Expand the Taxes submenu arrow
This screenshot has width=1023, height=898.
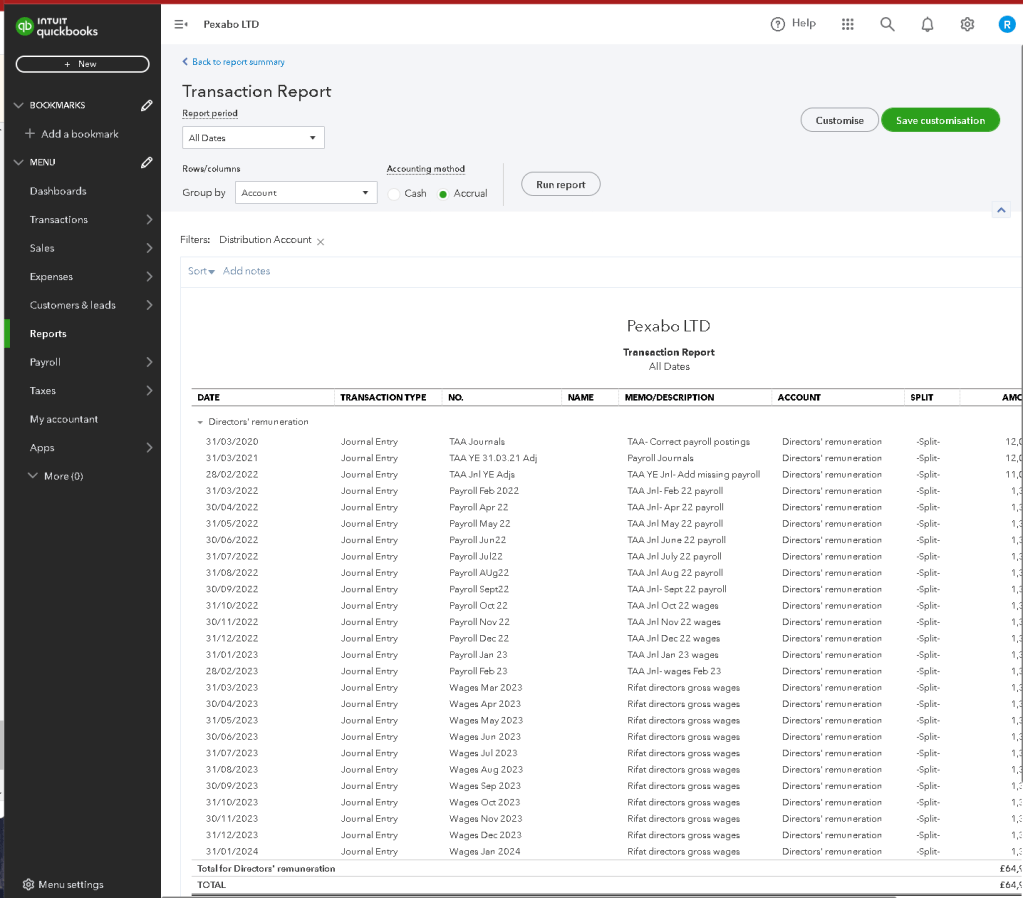click(149, 390)
